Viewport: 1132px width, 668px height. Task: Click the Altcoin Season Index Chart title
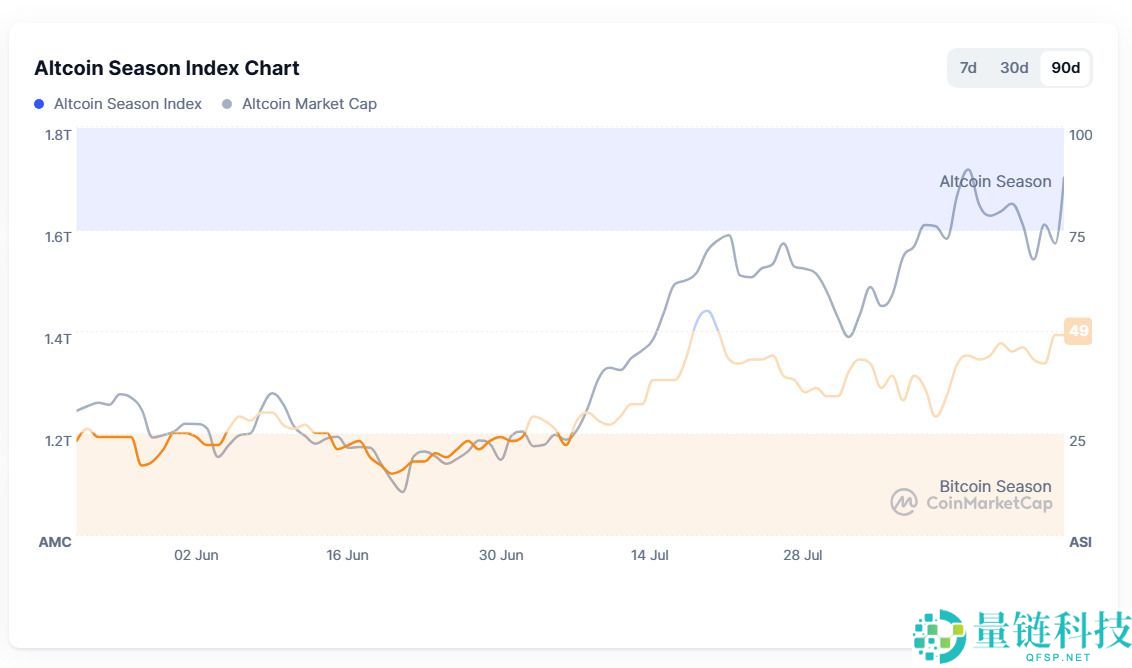click(167, 68)
